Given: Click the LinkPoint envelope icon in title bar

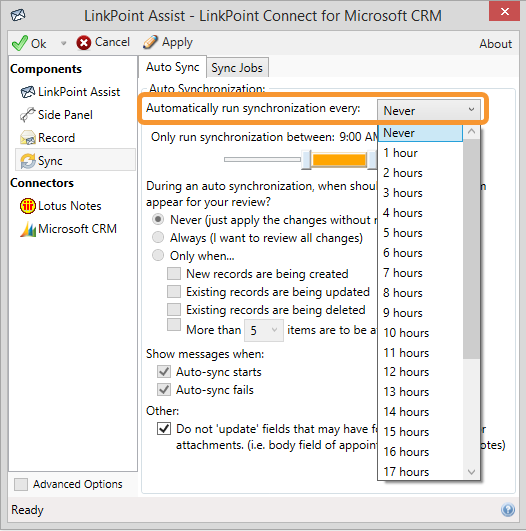Looking at the screenshot, I should pos(18,15).
